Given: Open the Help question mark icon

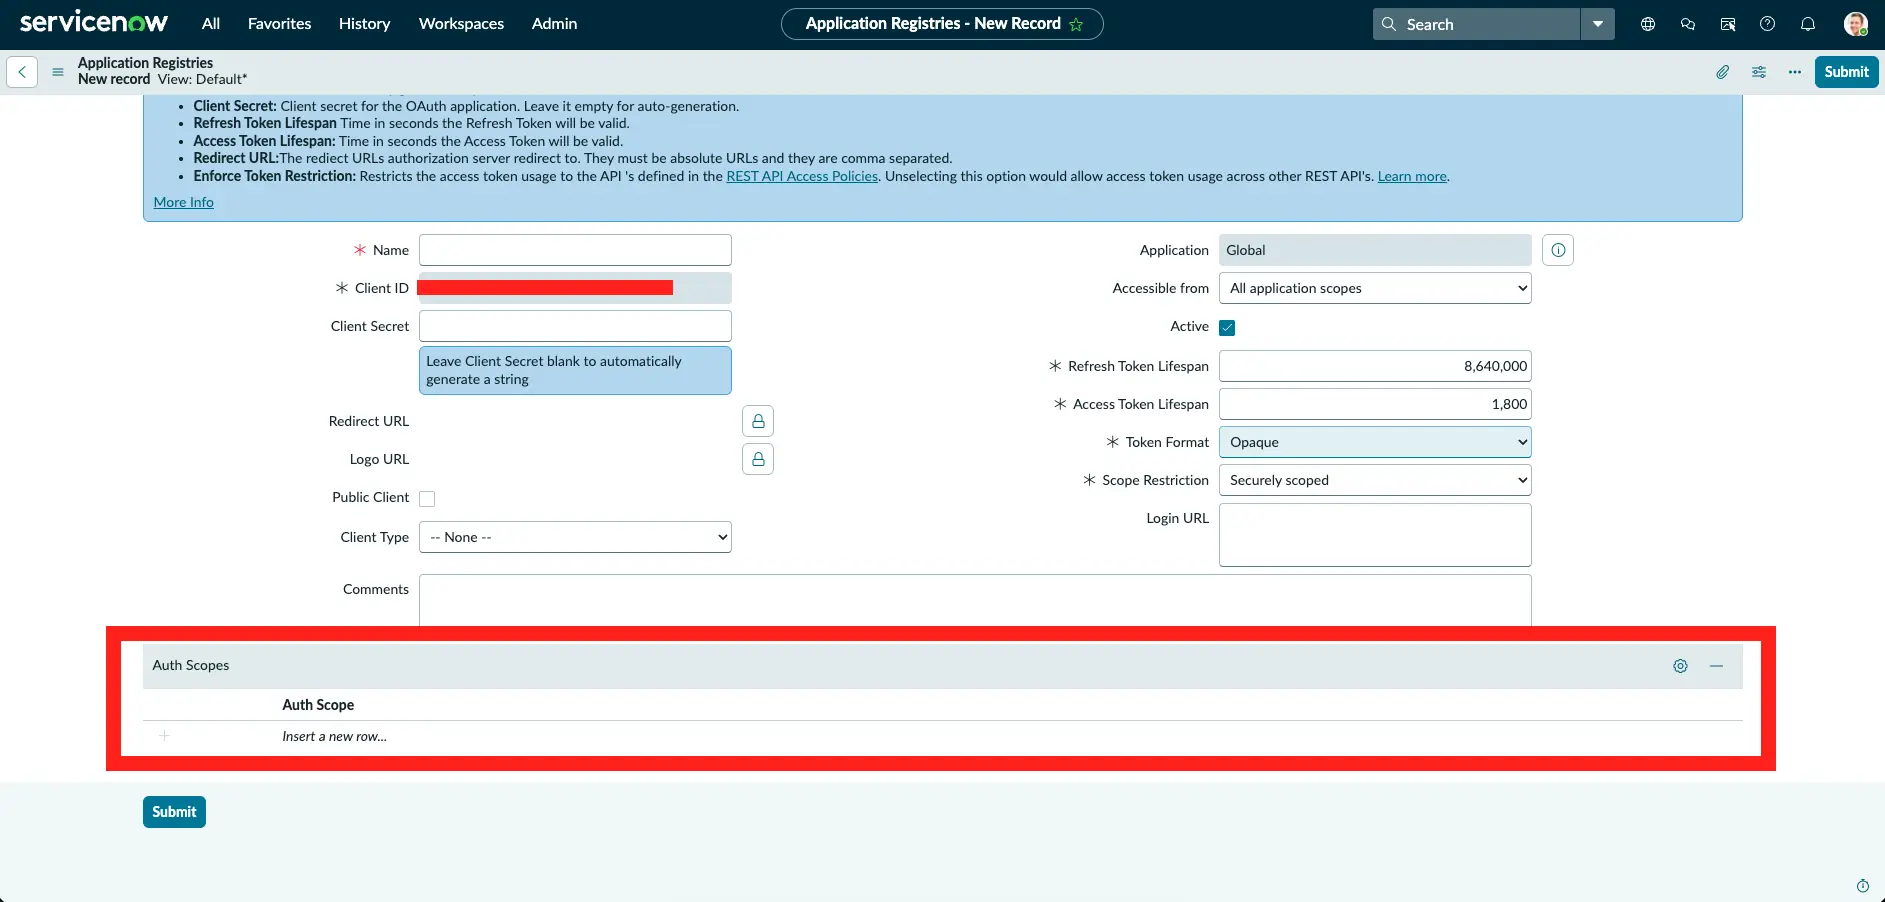Looking at the screenshot, I should pyautogui.click(x=1768, y=24).
